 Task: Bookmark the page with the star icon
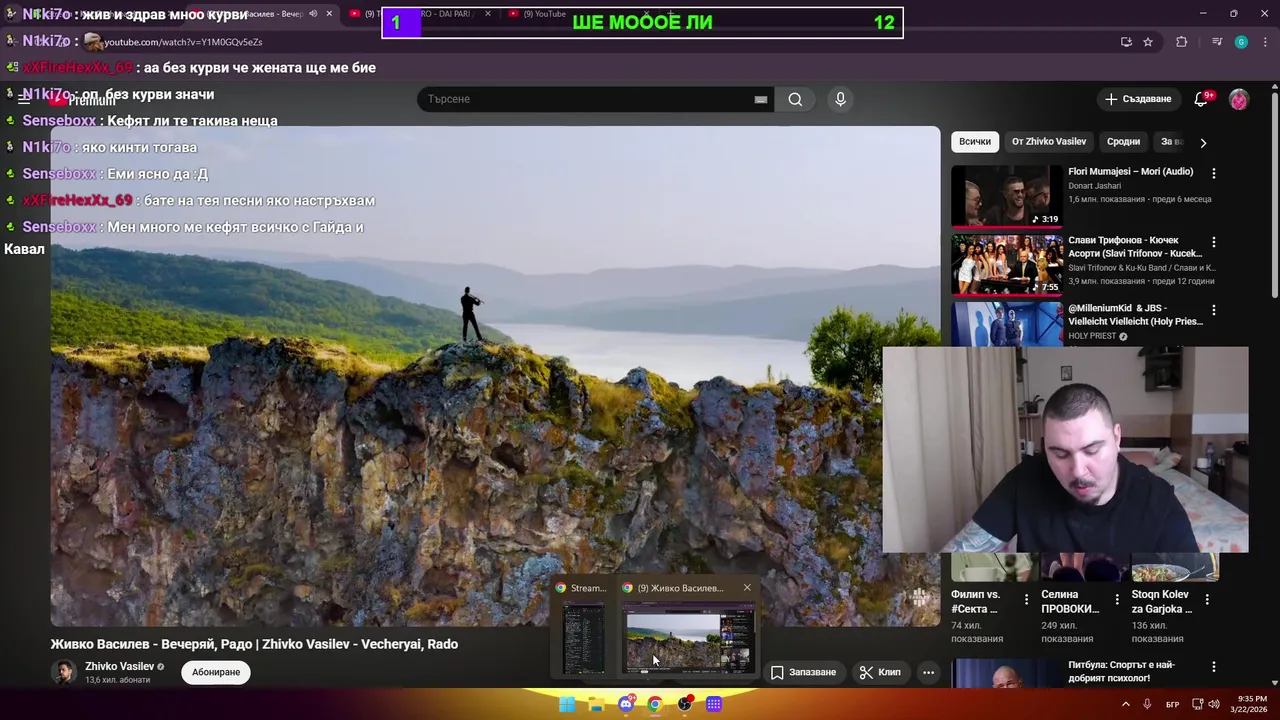click(x=1148, y=42)
